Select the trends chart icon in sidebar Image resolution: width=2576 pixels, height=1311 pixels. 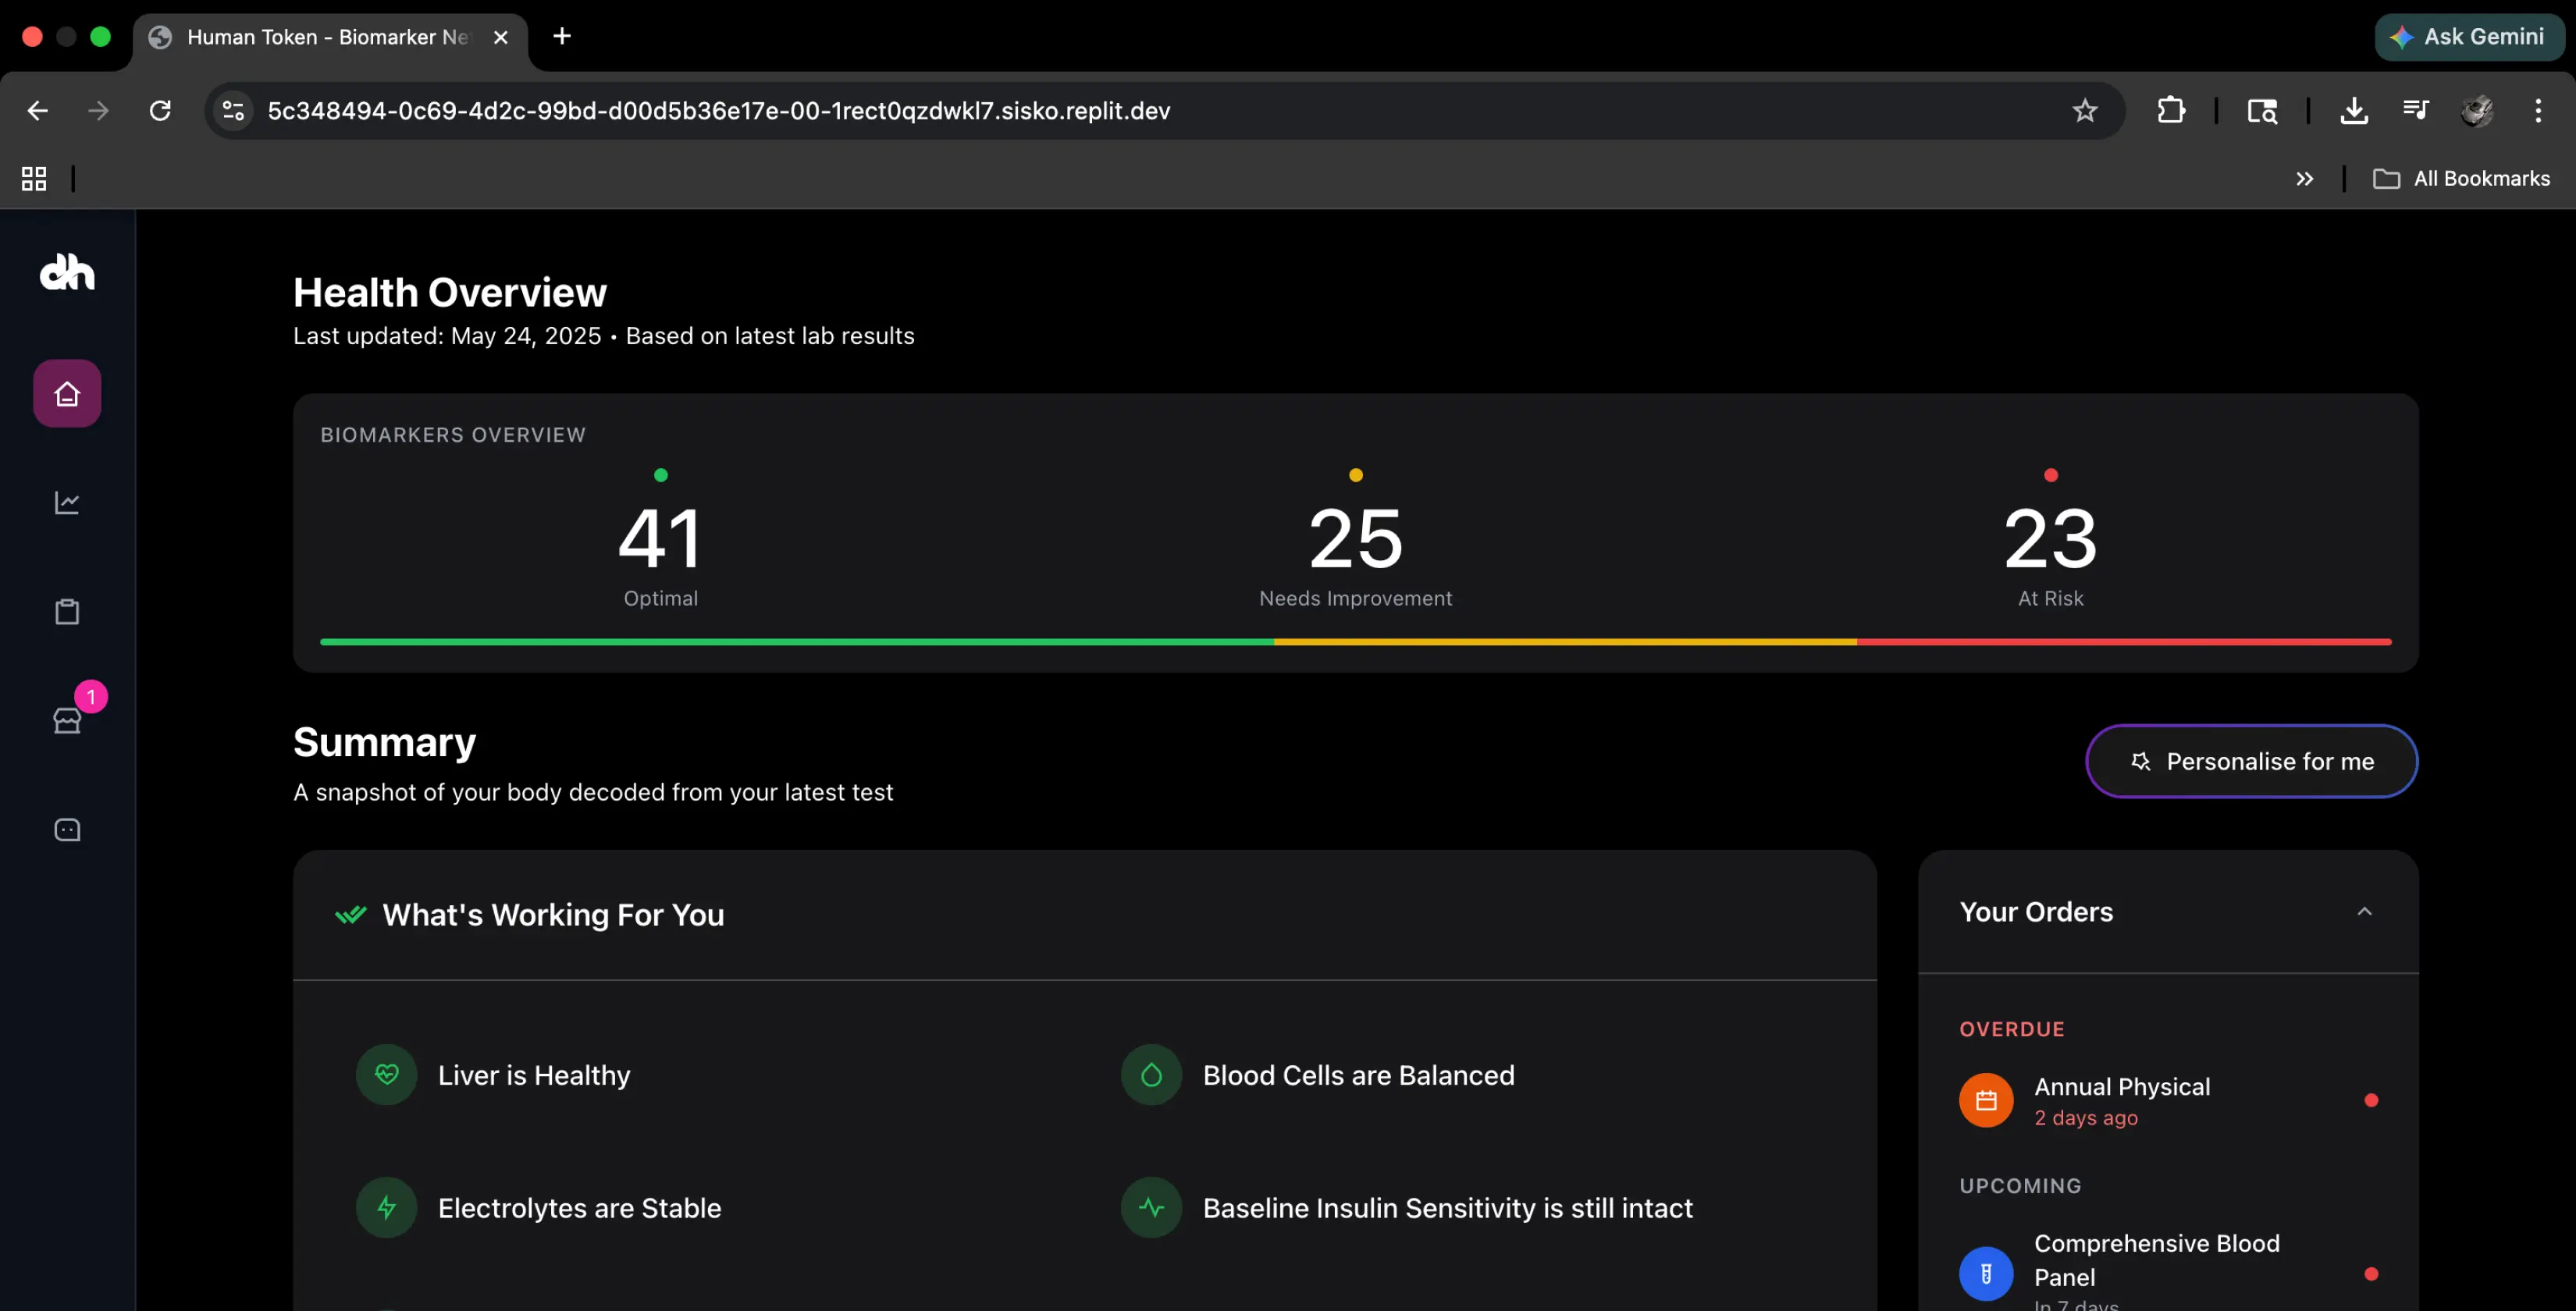coord(66,502)
